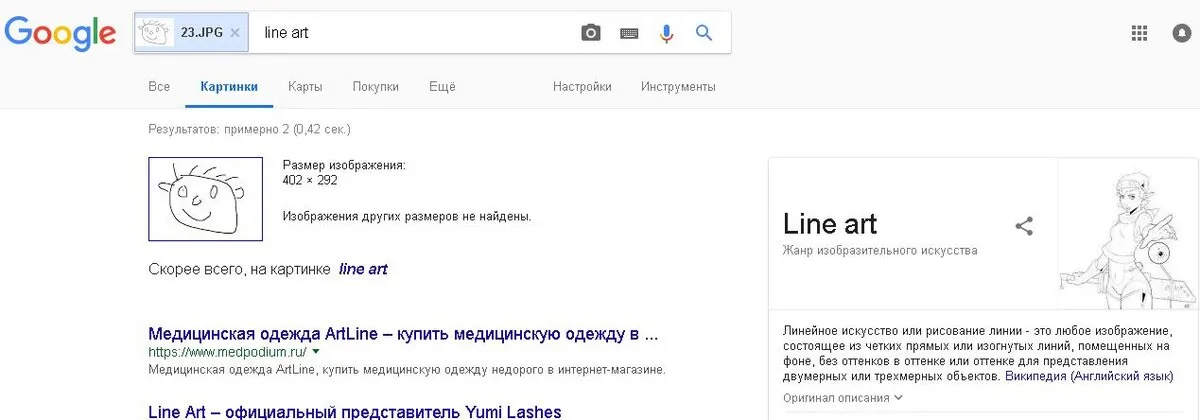Open the on-screen keyboard icon

tap(629, 33)
